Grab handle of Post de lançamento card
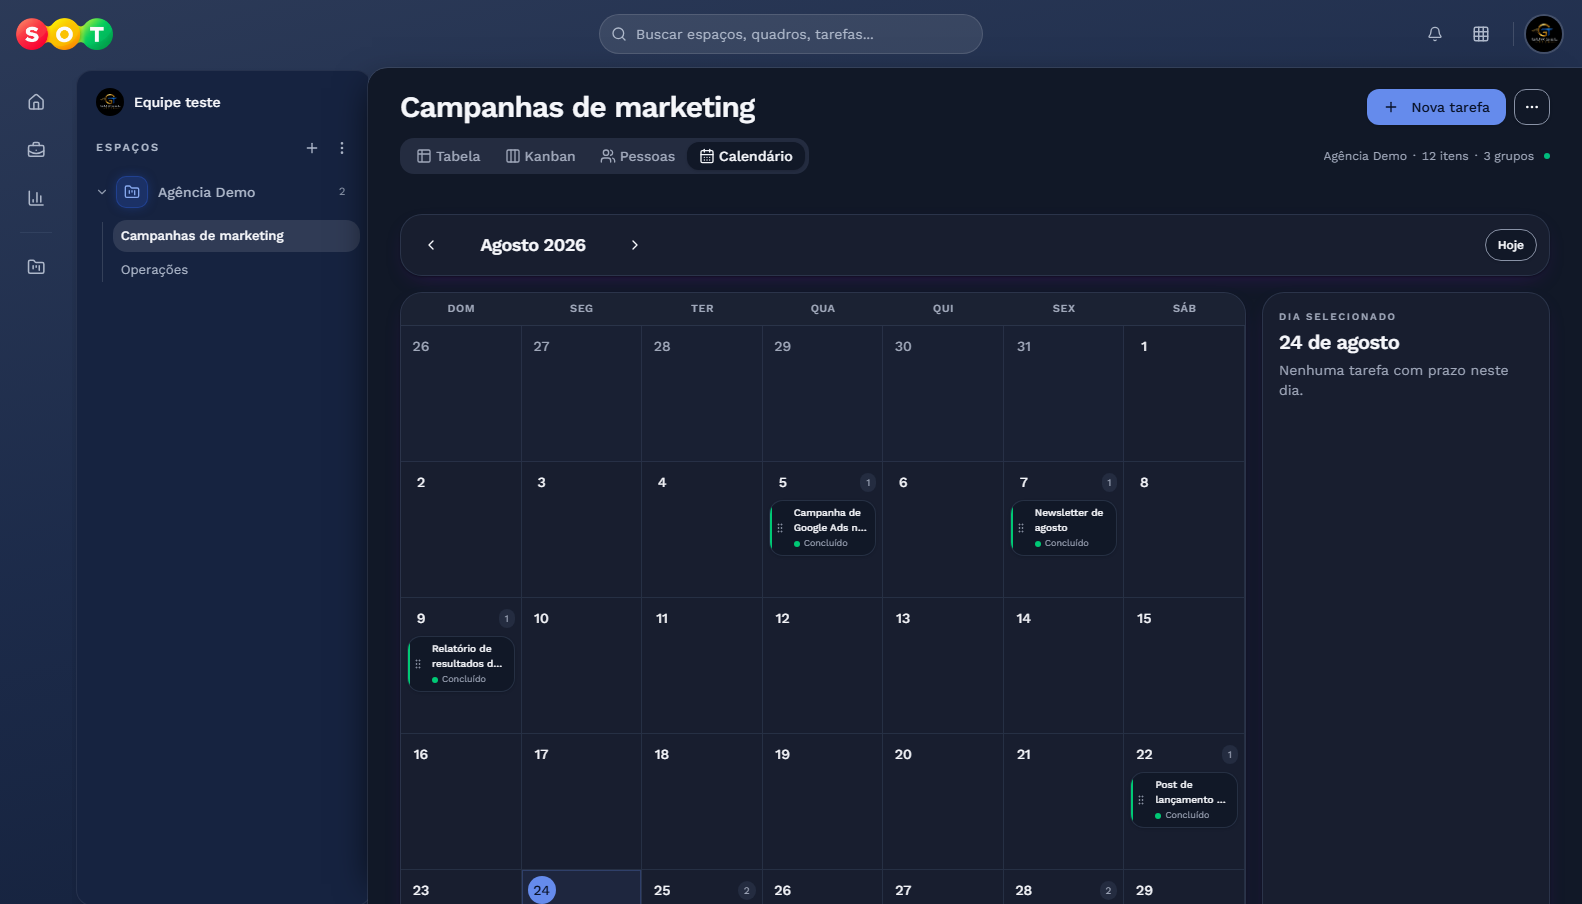Screen dimensions: 1582x904 1141,800
